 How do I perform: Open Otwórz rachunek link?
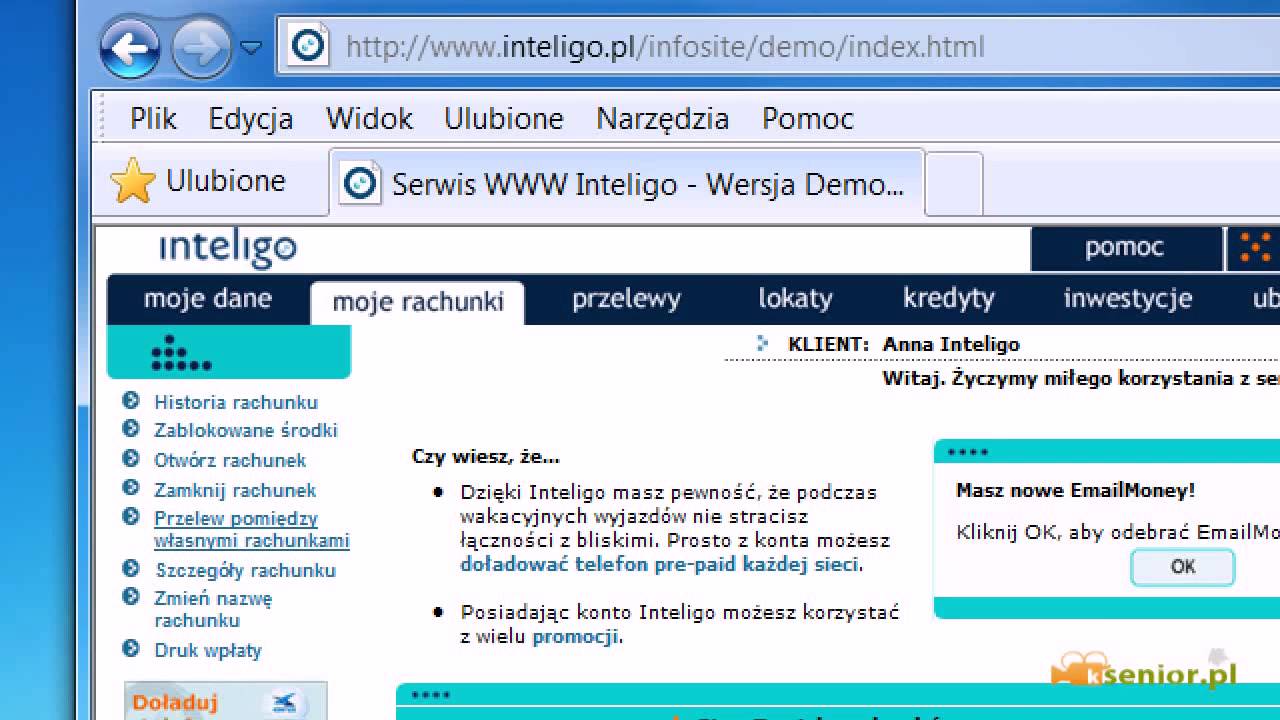point(230,460)
